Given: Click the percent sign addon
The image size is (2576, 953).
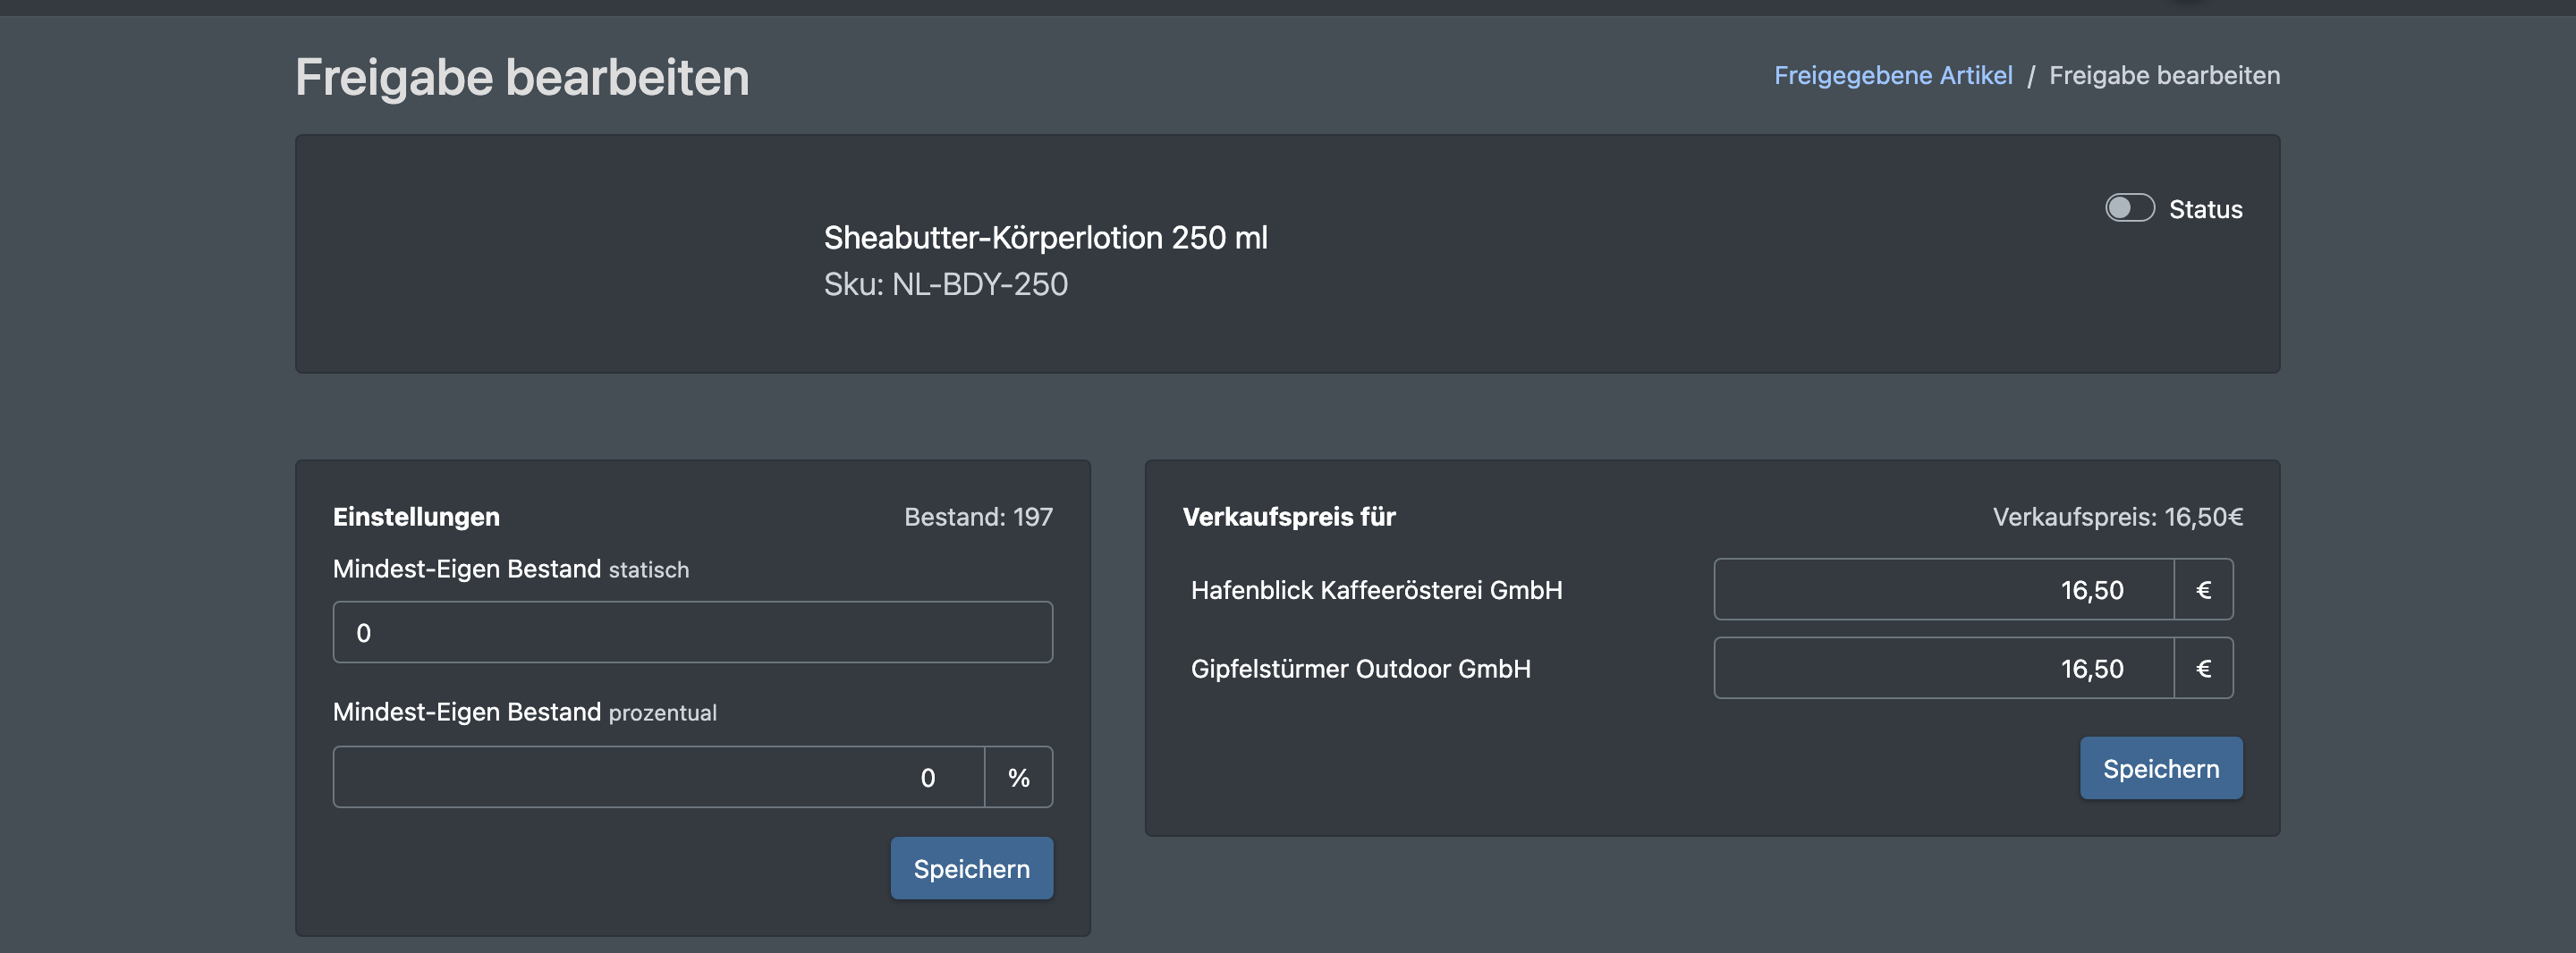Looking at the screenshot, I should (x=1018, y=777).
